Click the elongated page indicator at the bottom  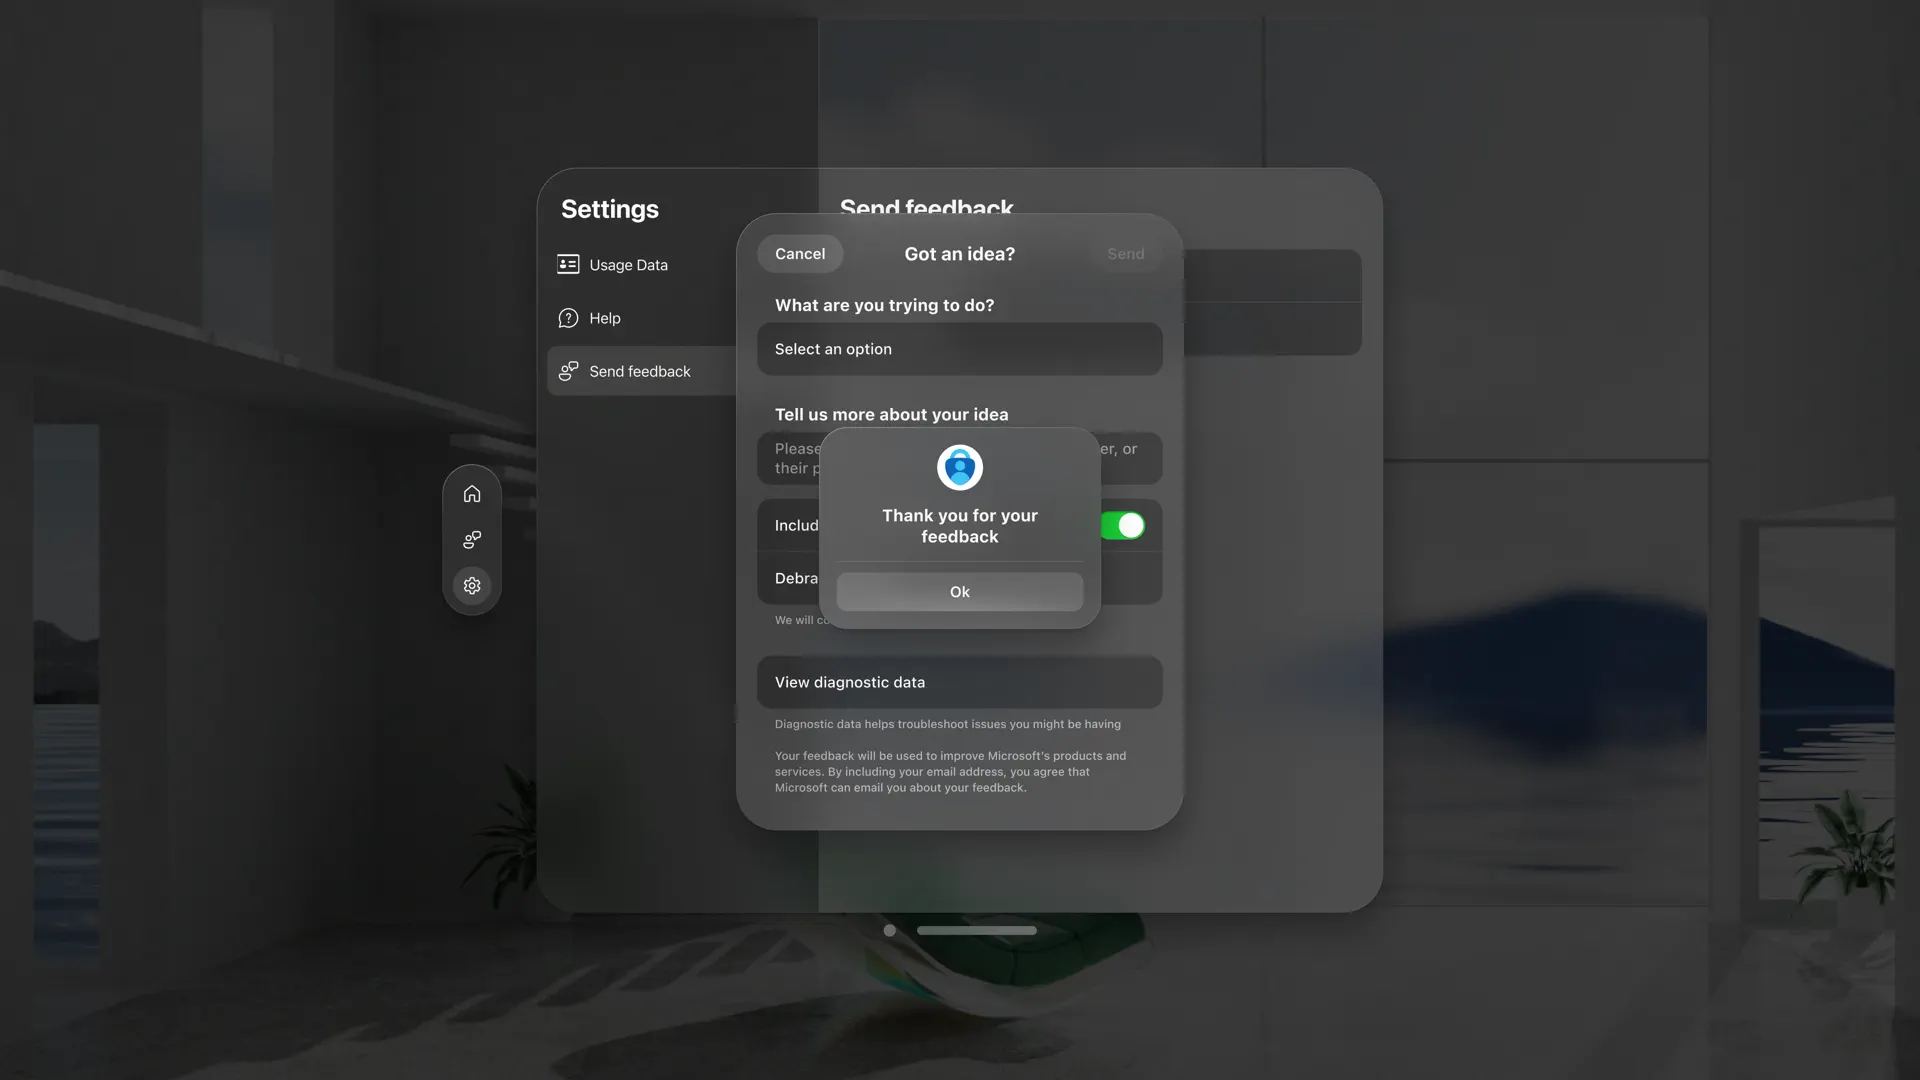(976, 930)
